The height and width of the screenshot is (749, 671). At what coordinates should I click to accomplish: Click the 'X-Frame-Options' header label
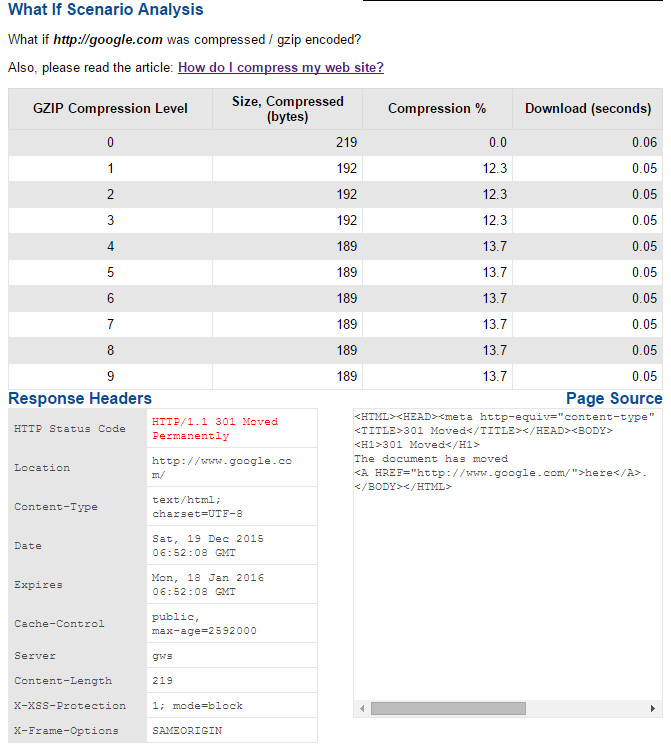(66, 730)
